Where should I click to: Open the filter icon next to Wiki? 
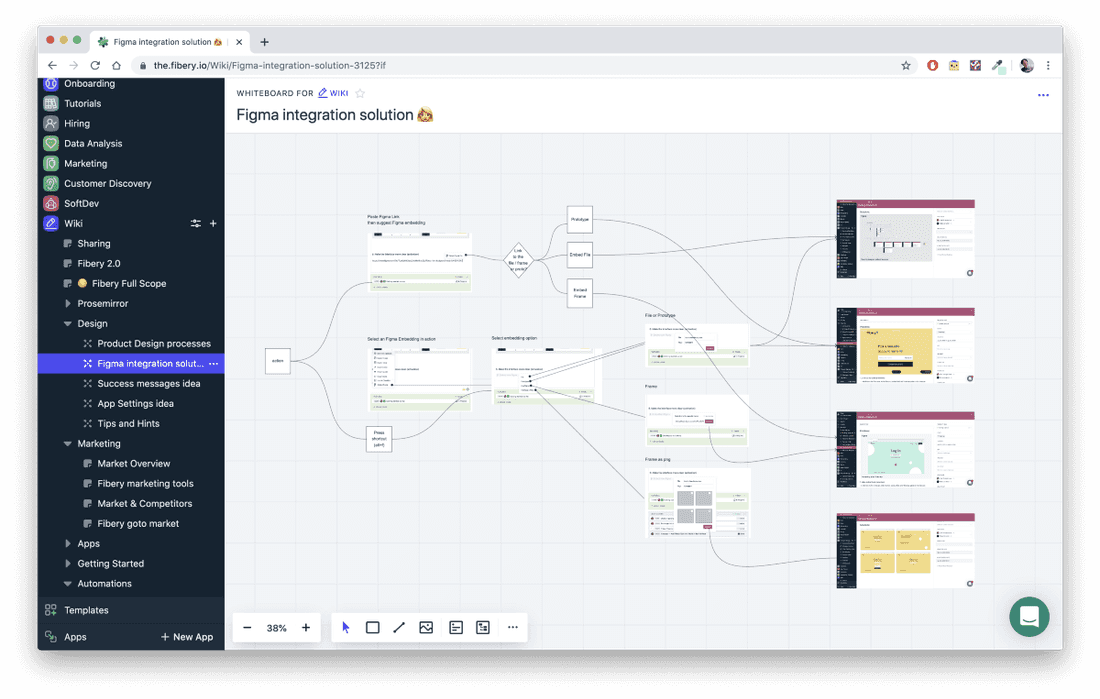click(x=196, y=223)
